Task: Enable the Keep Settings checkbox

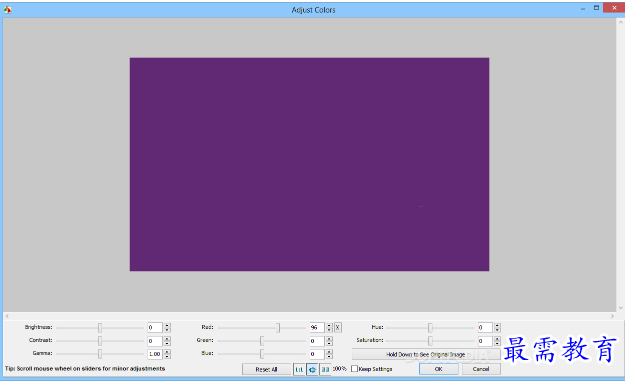Action: point(354,369)
